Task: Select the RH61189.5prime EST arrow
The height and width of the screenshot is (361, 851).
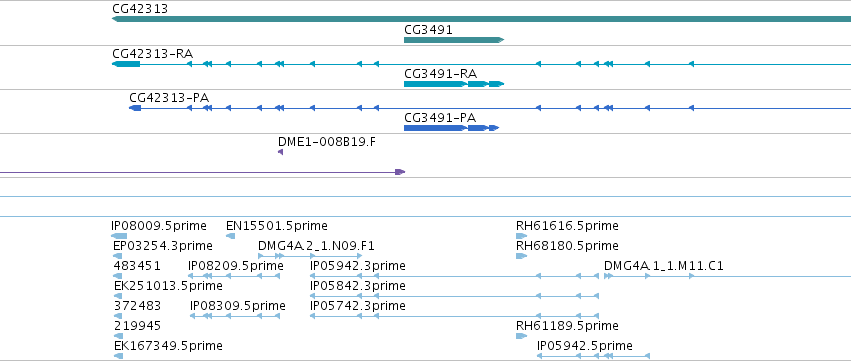Action: (x=521, y=336)
